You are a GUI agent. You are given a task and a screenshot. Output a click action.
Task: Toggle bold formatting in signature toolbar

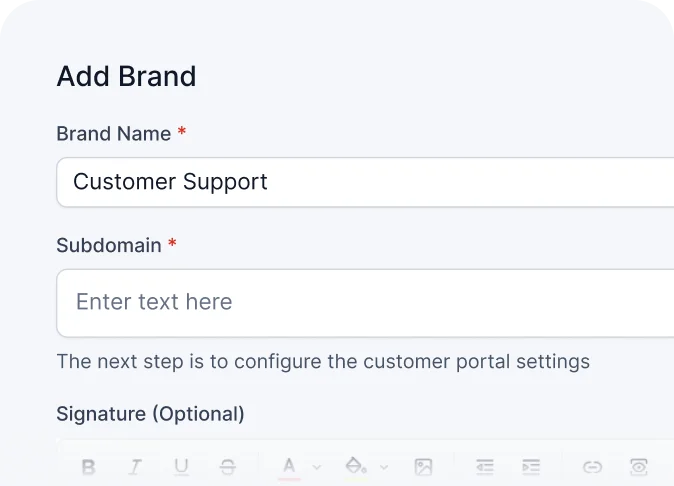coord(88,466)
